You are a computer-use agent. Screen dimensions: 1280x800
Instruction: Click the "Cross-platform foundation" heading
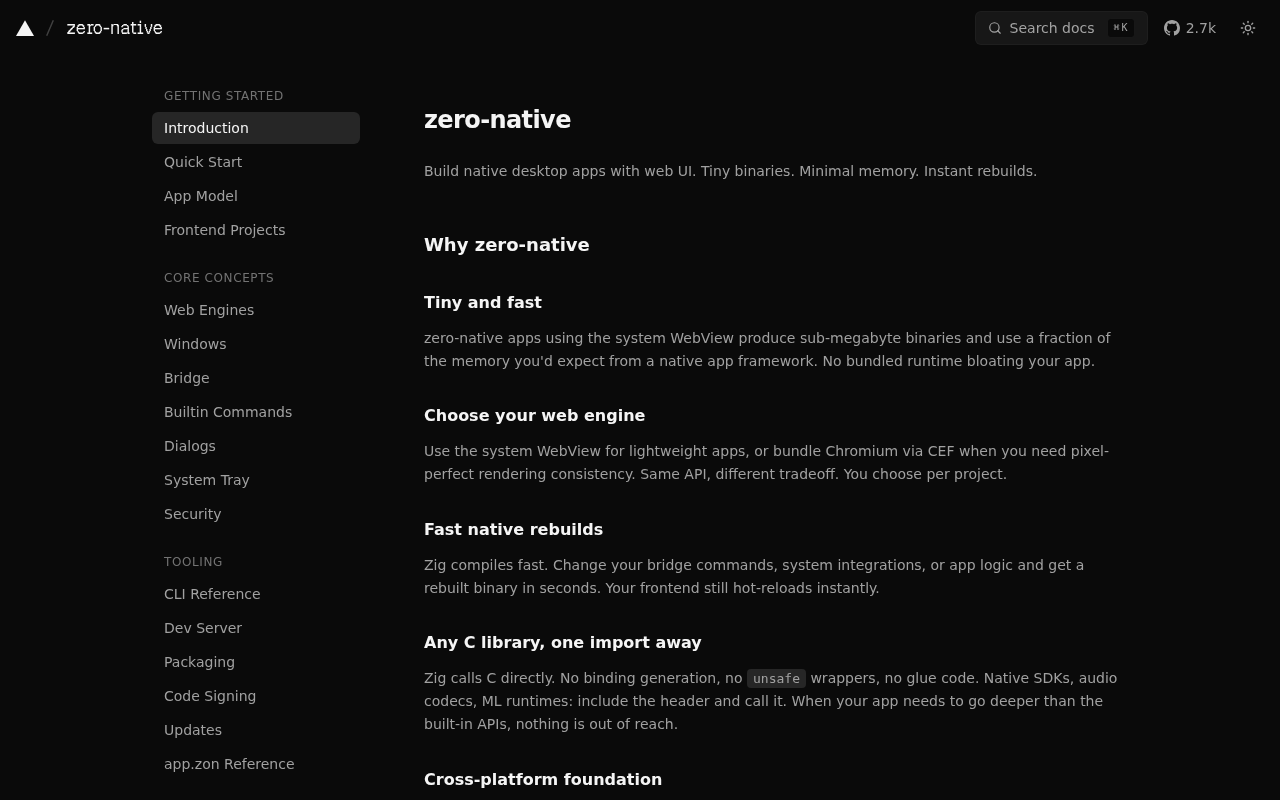pos(543,779)
